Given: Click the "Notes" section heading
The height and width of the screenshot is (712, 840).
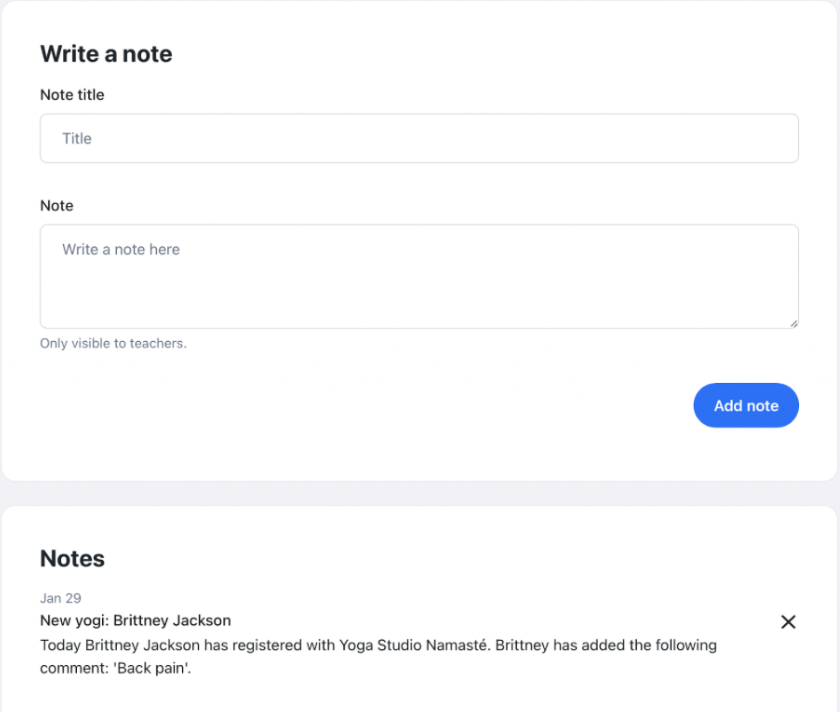Looking at the screenshot, I should click(x=72, y=558).
